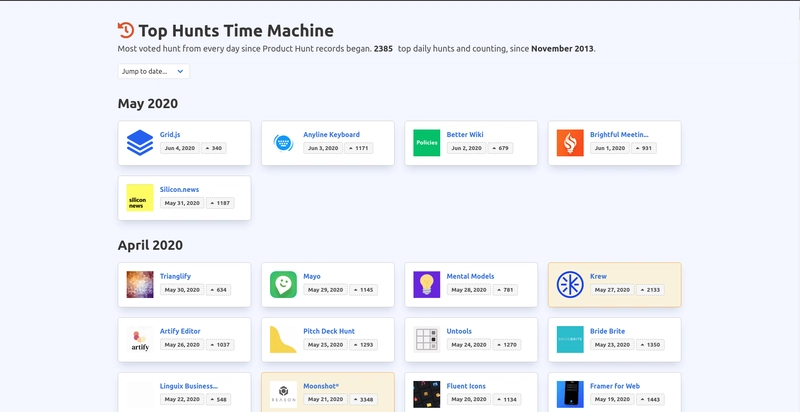Viewport: 800px width, 412px height.
Task: Click the 3348 upvote count on Moonshot
Action: 363,400
